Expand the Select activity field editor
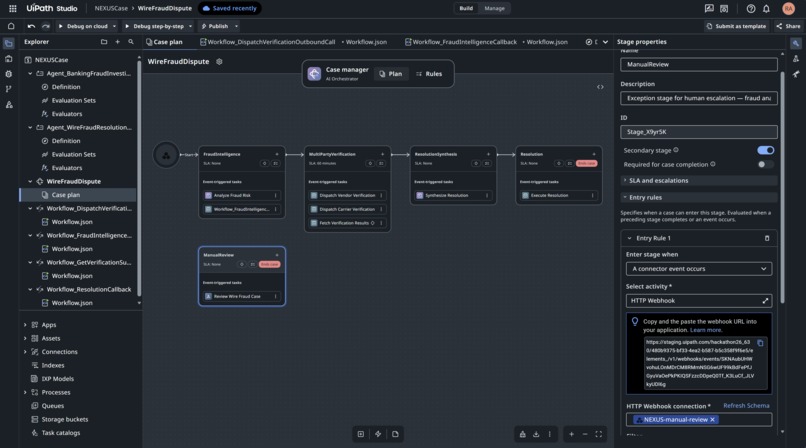The image size is (806, 448). [x=765, y=301]
